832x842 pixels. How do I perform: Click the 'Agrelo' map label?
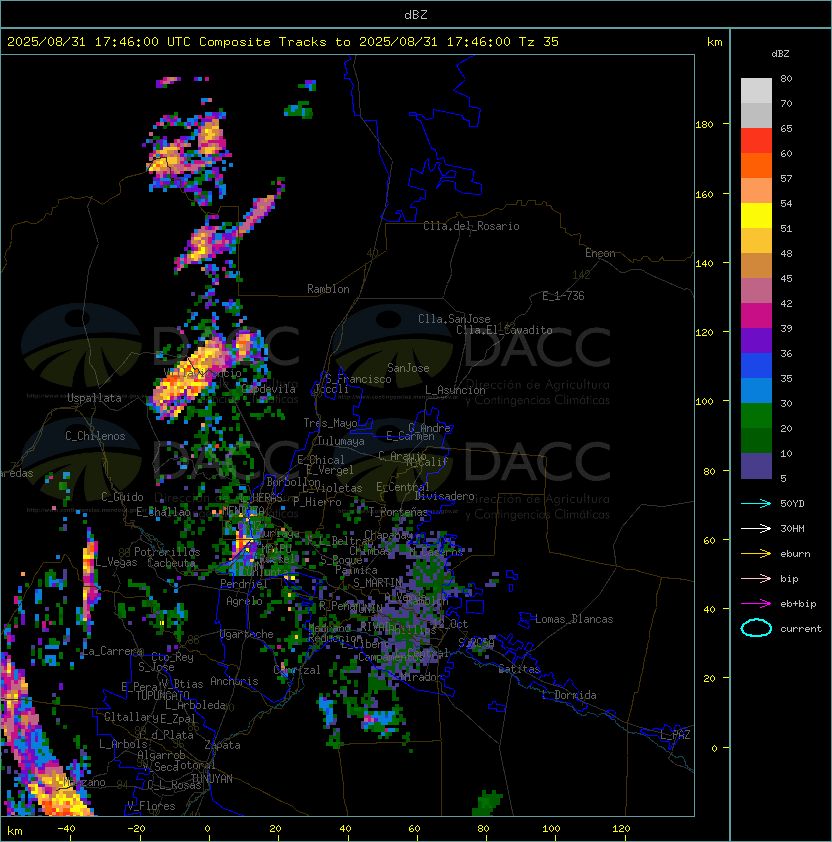pyautogui.click(x=244, y=601)
